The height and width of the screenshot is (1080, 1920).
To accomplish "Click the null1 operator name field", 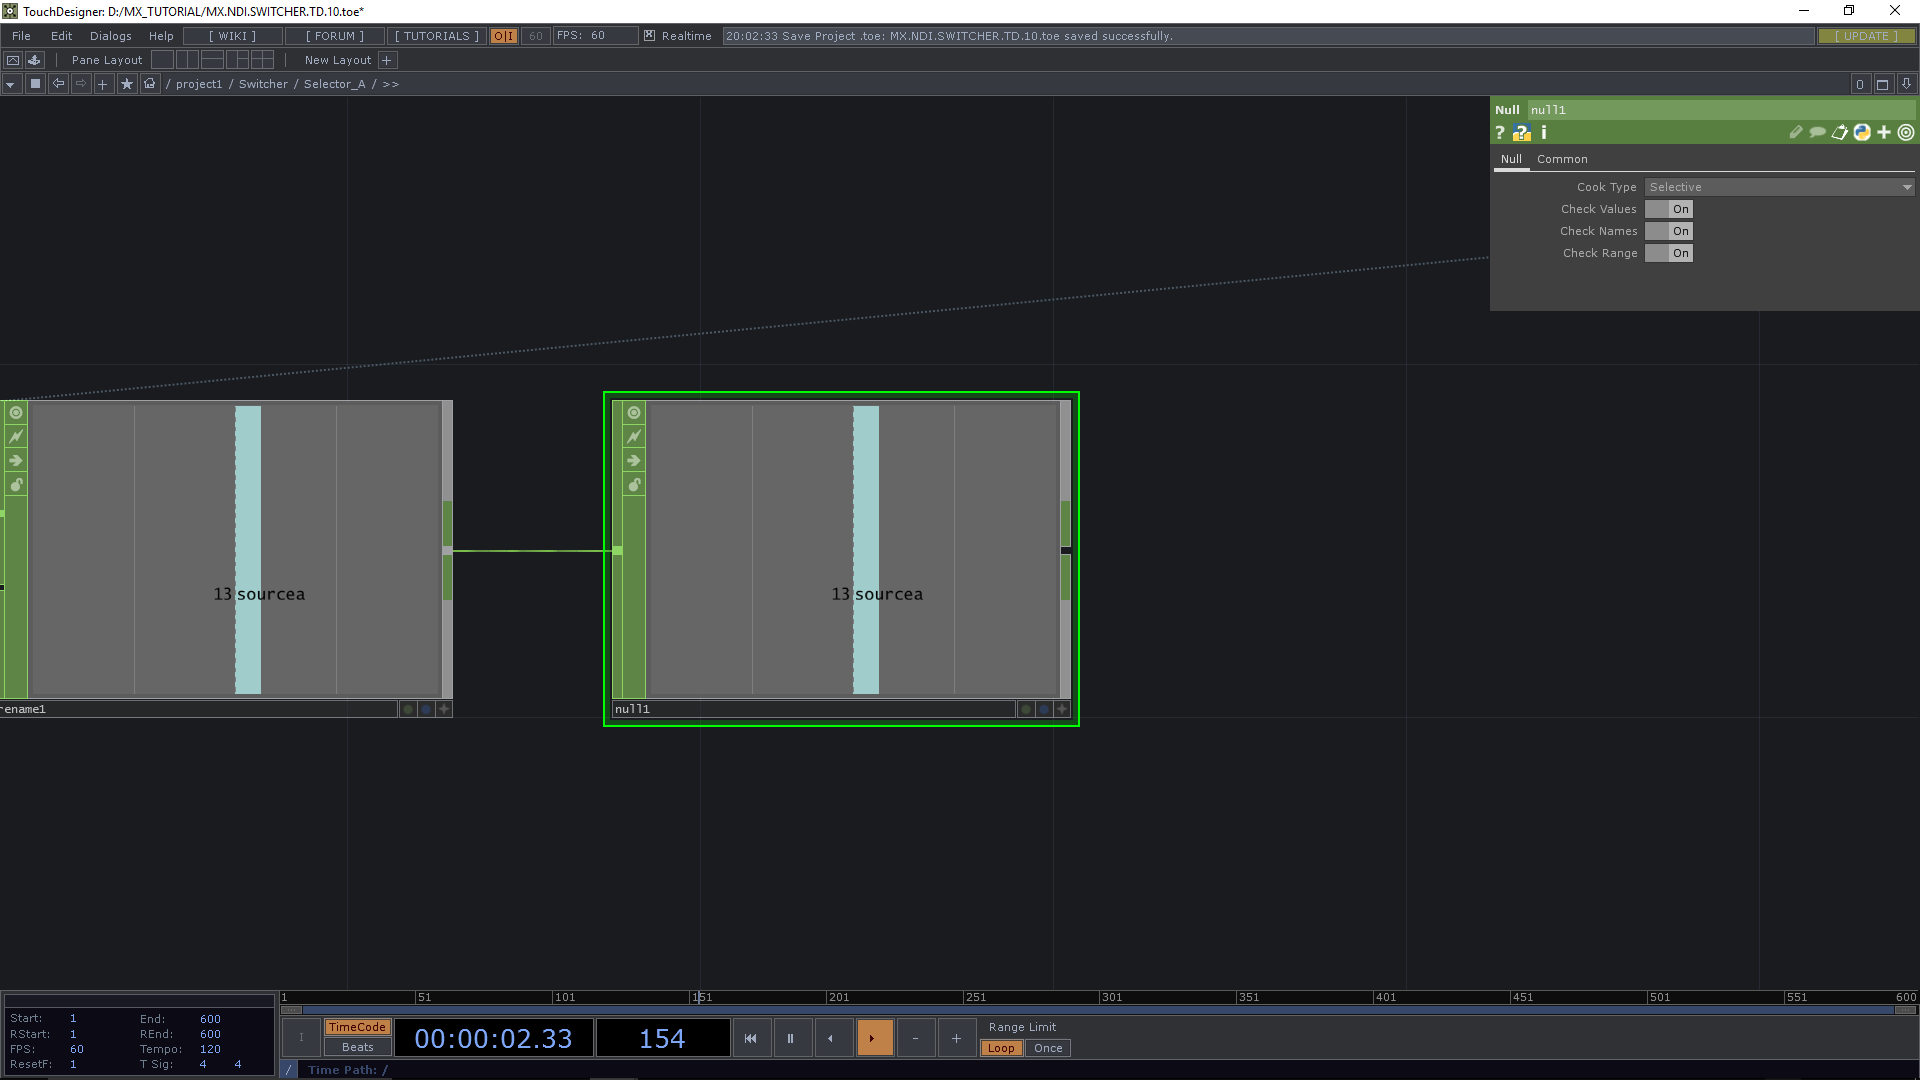I will pos(1720,110).
